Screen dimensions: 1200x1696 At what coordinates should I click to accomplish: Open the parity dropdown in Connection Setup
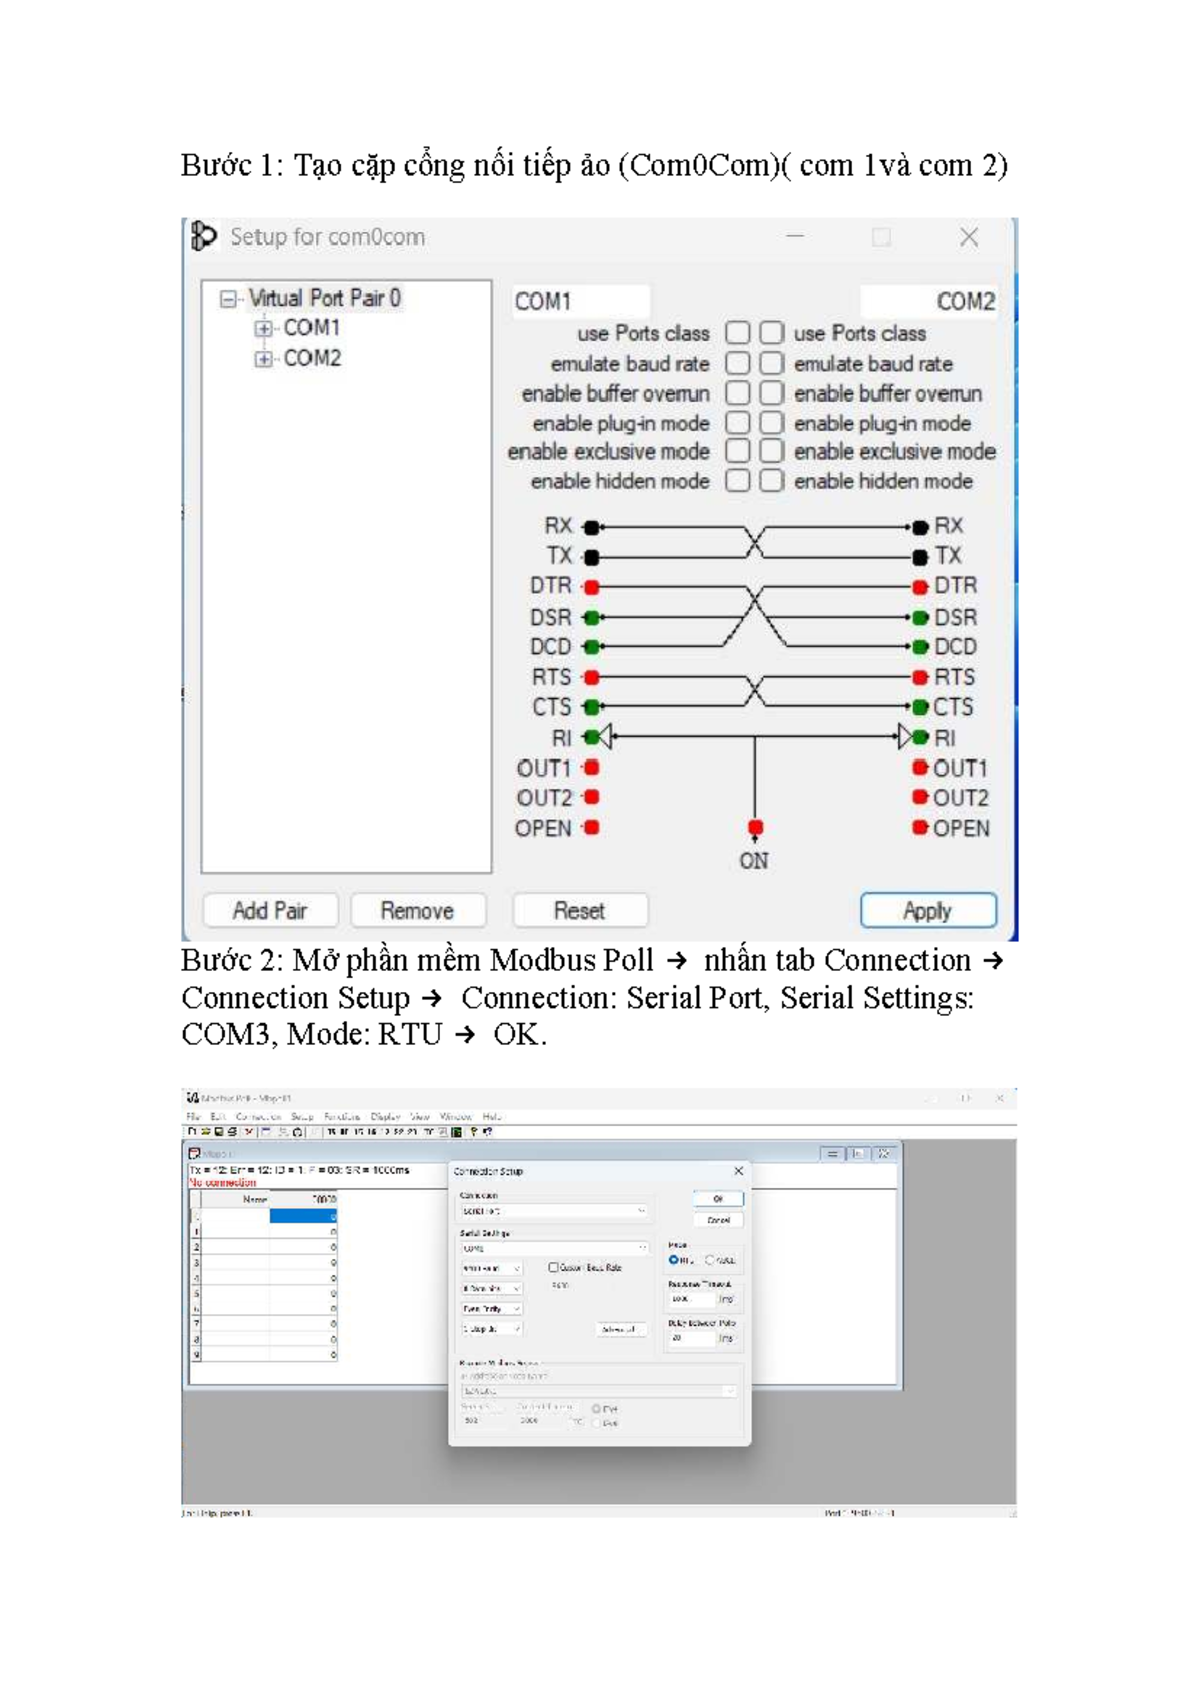(x=491, y=1309)
